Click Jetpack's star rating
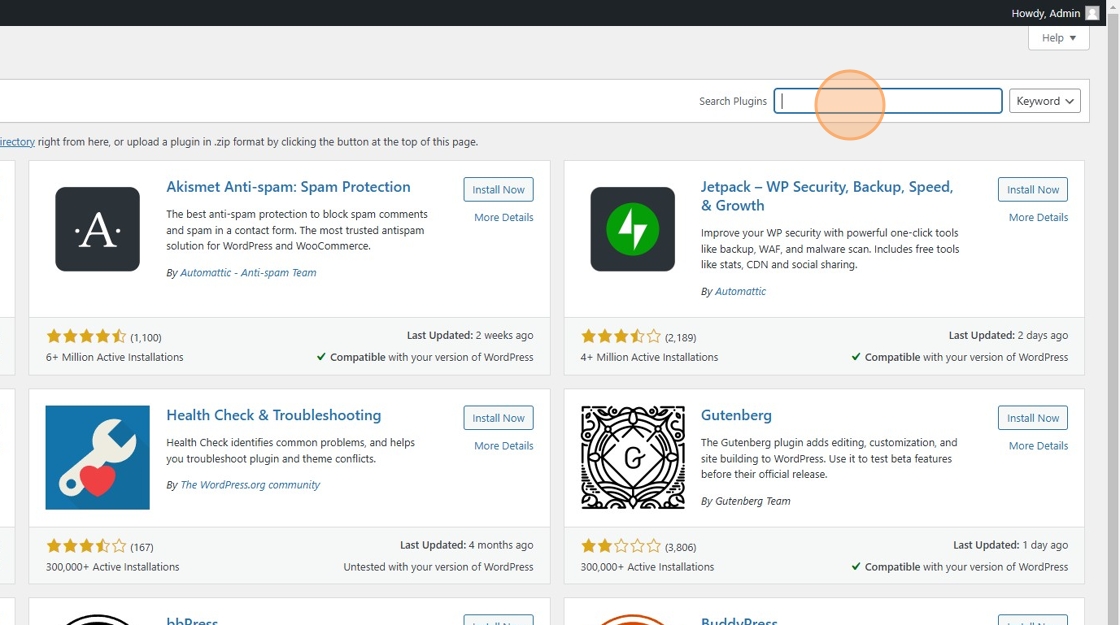Screen dimensions: 1120x625 [x=621, y=336]
